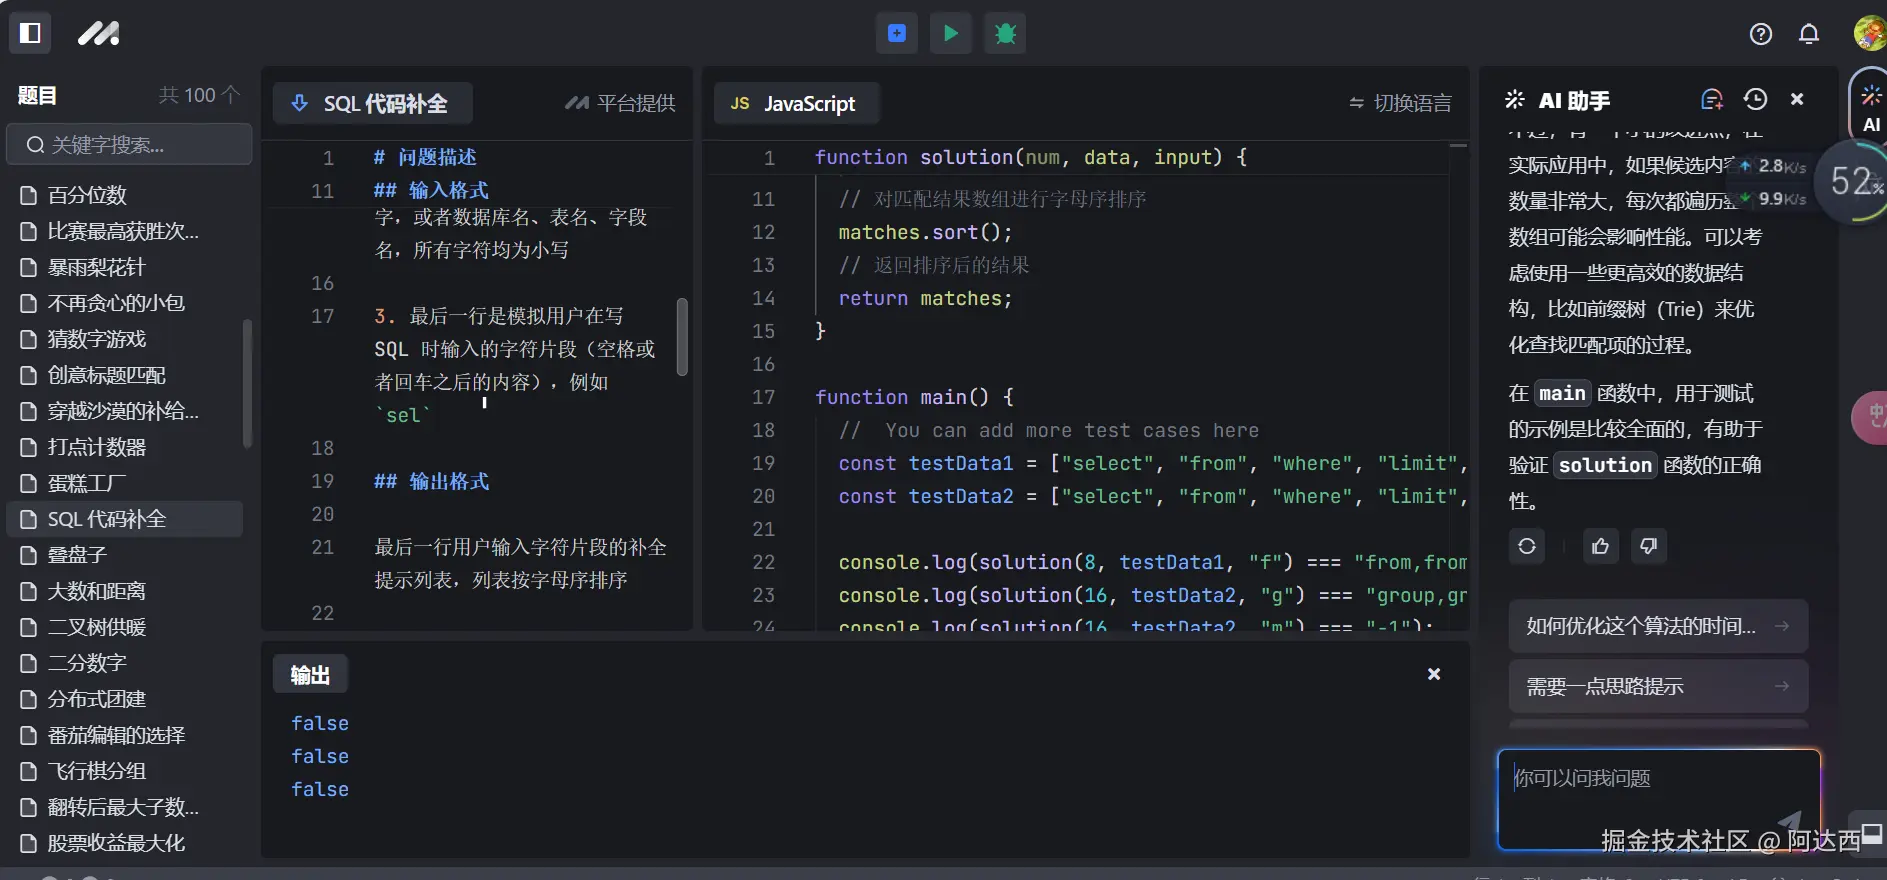Start new AI chat conversation icon
Screen dimensions: 1887x880
pyautogui.click(x=1711, y=99)
